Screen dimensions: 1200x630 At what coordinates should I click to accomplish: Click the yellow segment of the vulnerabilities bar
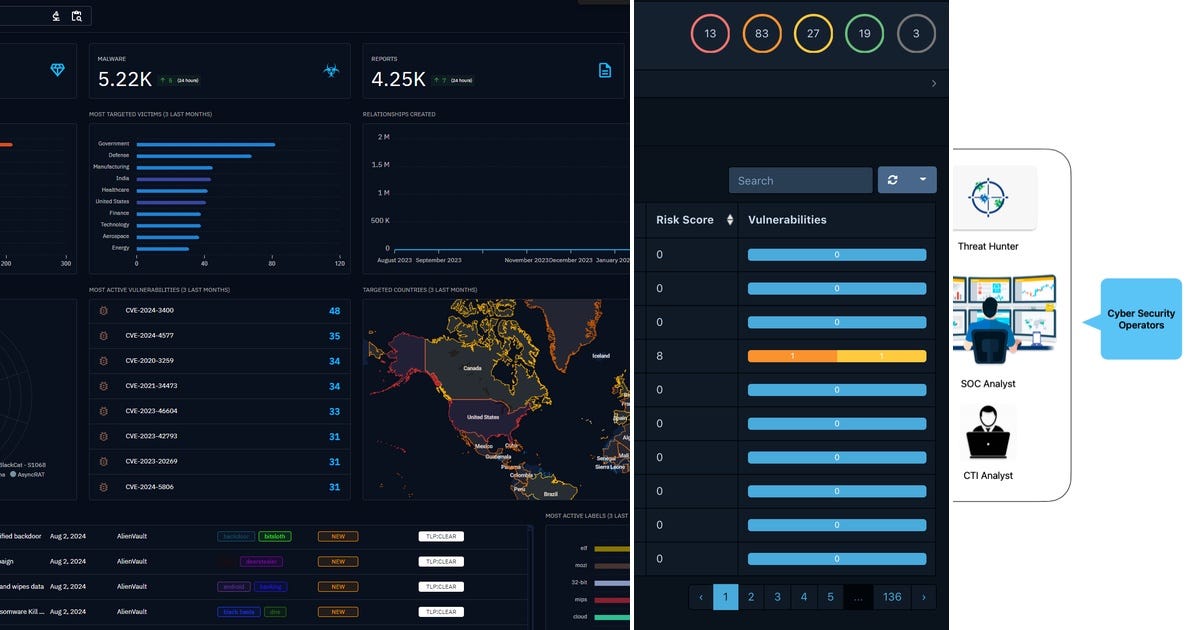[x=881, y=356]
